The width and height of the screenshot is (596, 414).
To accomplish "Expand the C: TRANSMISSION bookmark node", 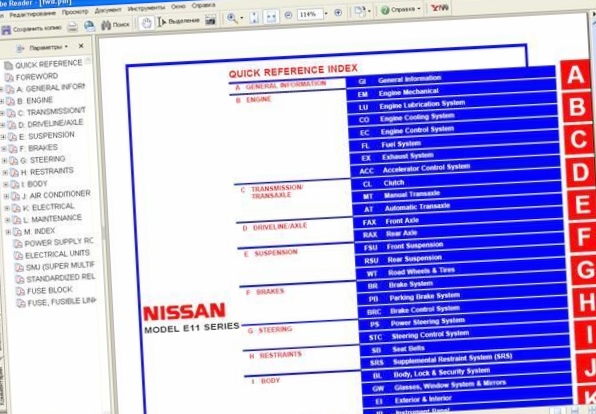I will [3, 113].
